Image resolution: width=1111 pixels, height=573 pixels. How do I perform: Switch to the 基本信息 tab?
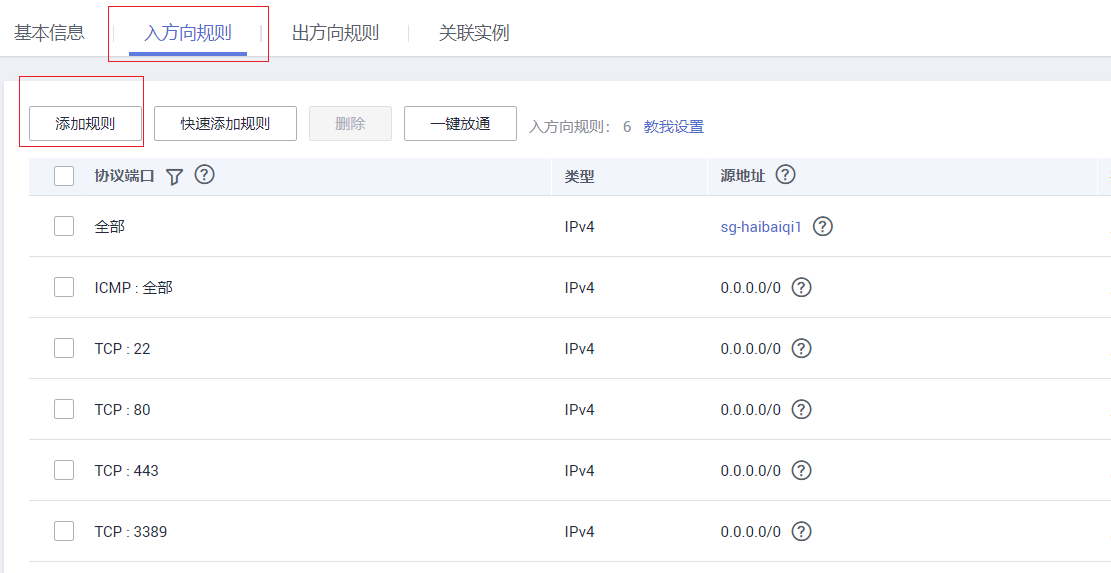[x=49, y=33]
